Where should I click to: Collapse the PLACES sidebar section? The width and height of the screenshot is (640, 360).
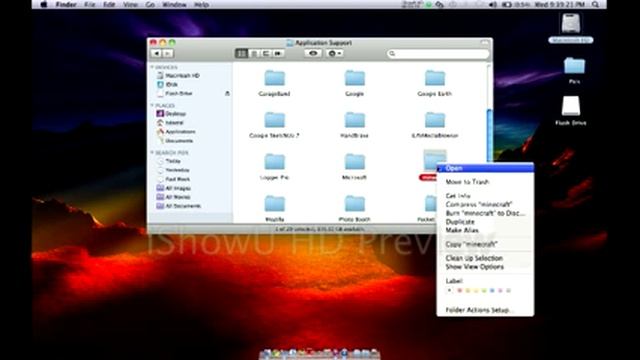pos(152,105)
